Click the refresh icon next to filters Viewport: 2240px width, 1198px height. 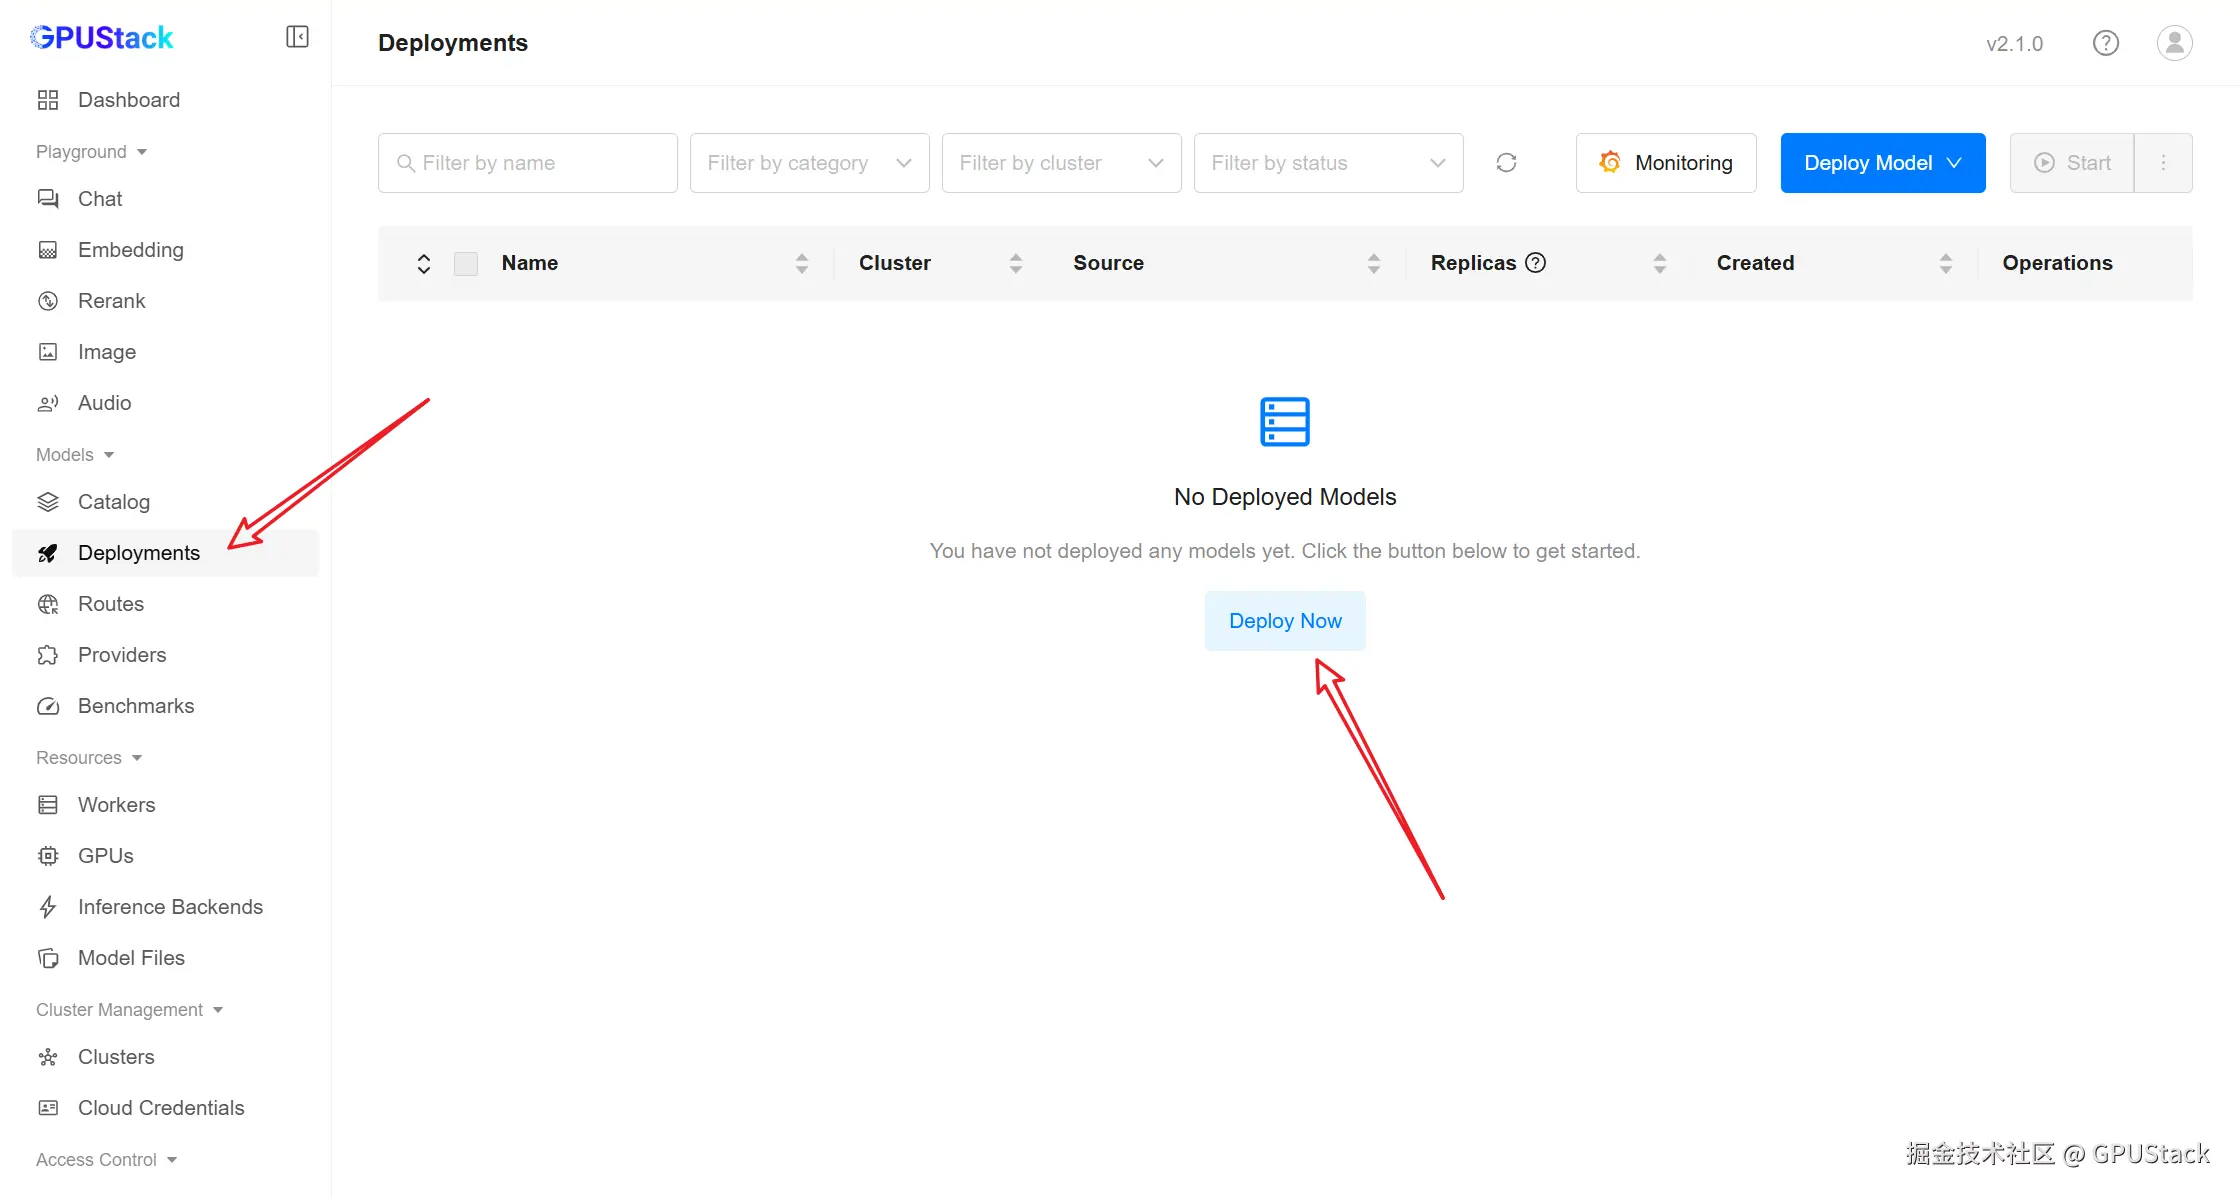click(1506, 162)
